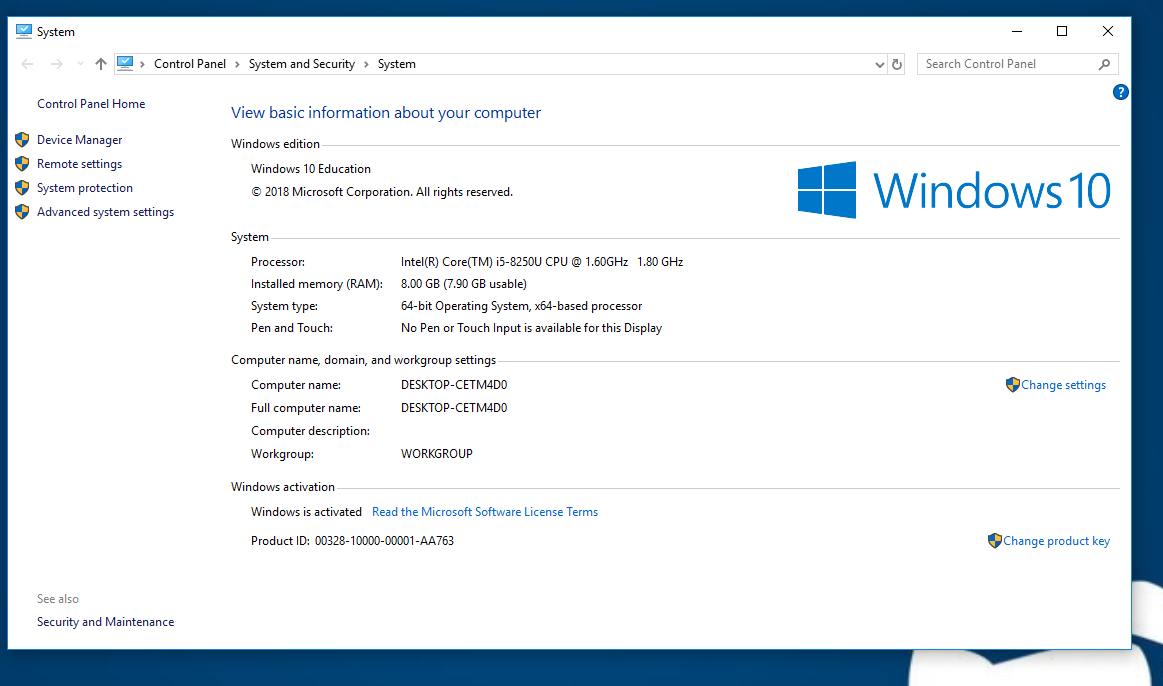Screen dimensions: 1163x686
Task: Open the recent locations dropdown arrow
Action: [x=80, y=64]
